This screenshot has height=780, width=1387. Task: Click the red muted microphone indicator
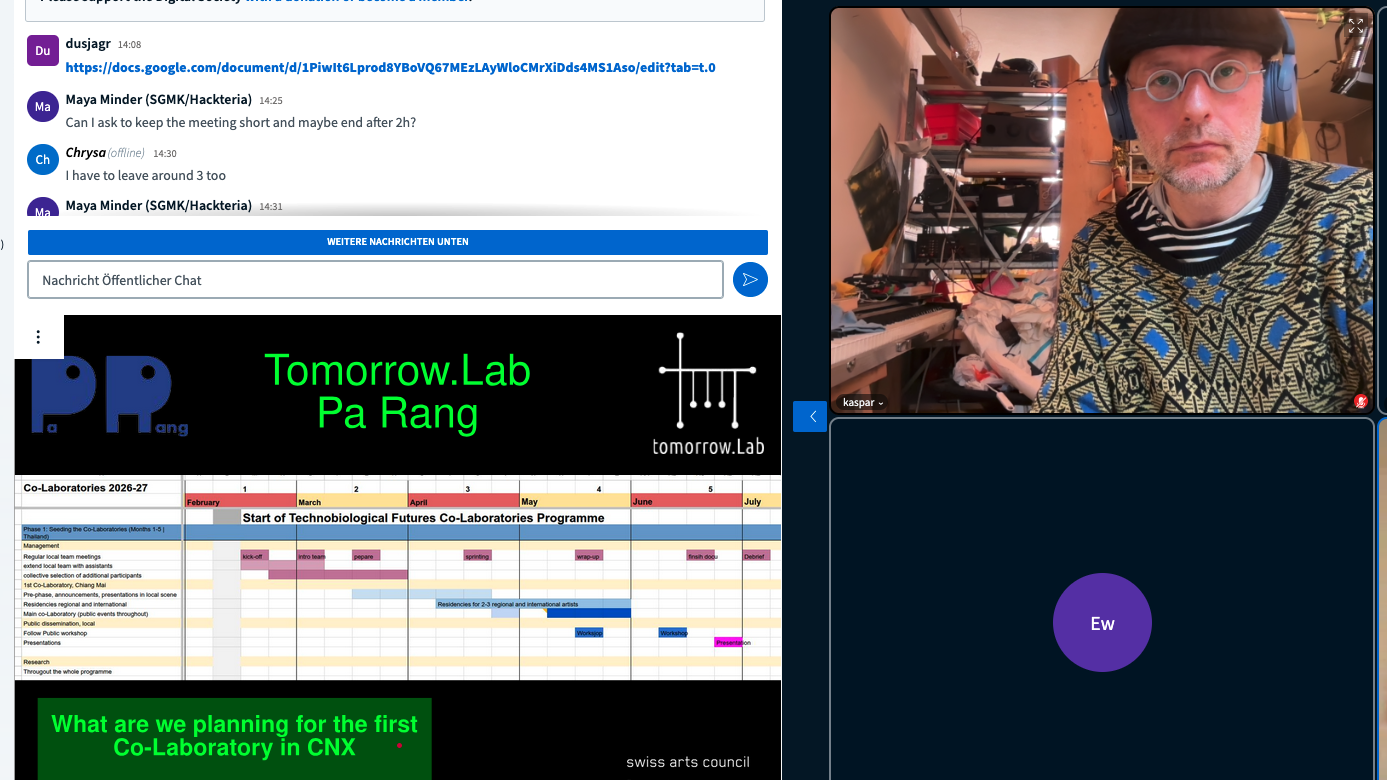pyautogui.click(x=1360, y=401)
